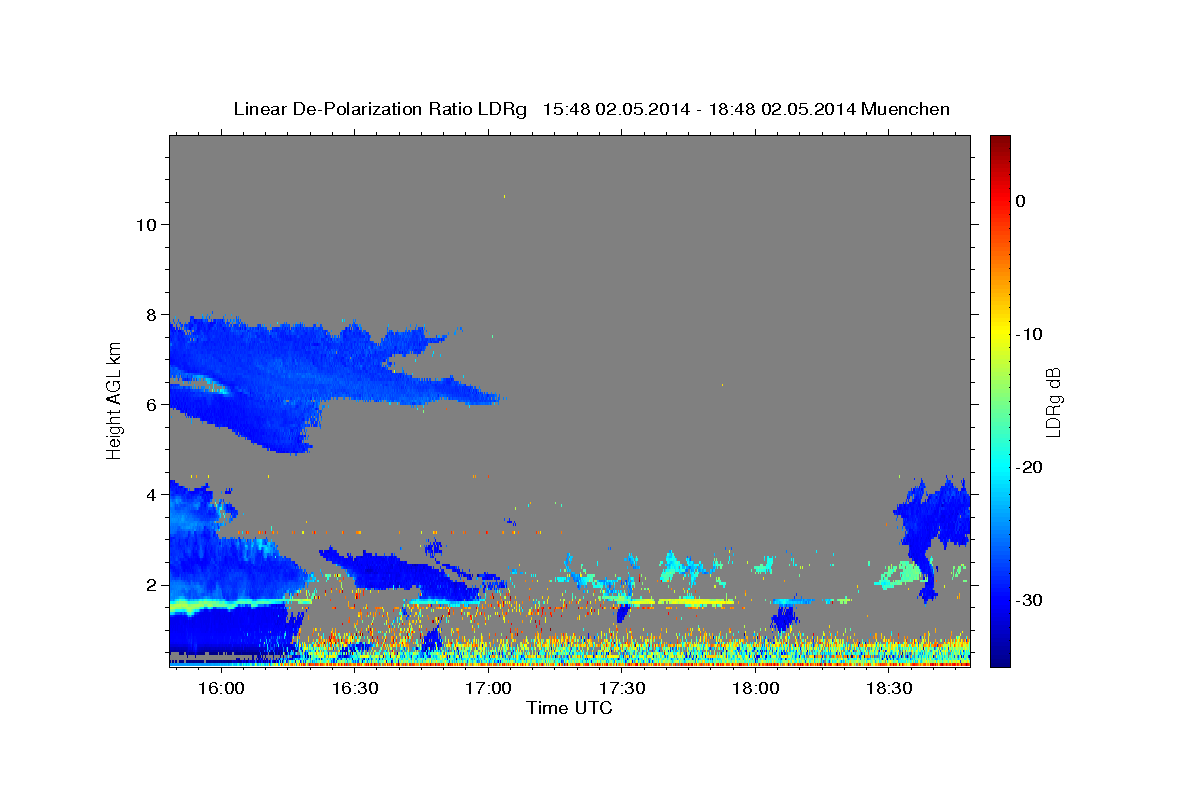Select the 16:30 time tick label
The width and height of the screenshot is (1200, 800).
point(355,688)
